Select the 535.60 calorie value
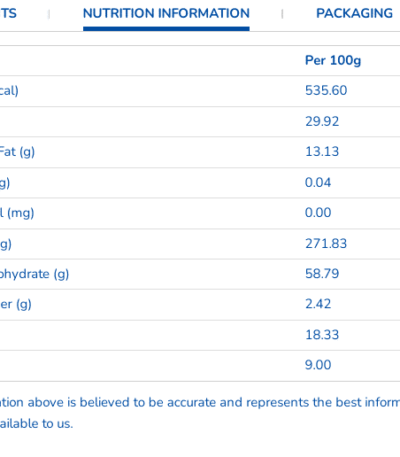Image resolution: width=400 pixels, height=457 pixels. tap(326, 91)
